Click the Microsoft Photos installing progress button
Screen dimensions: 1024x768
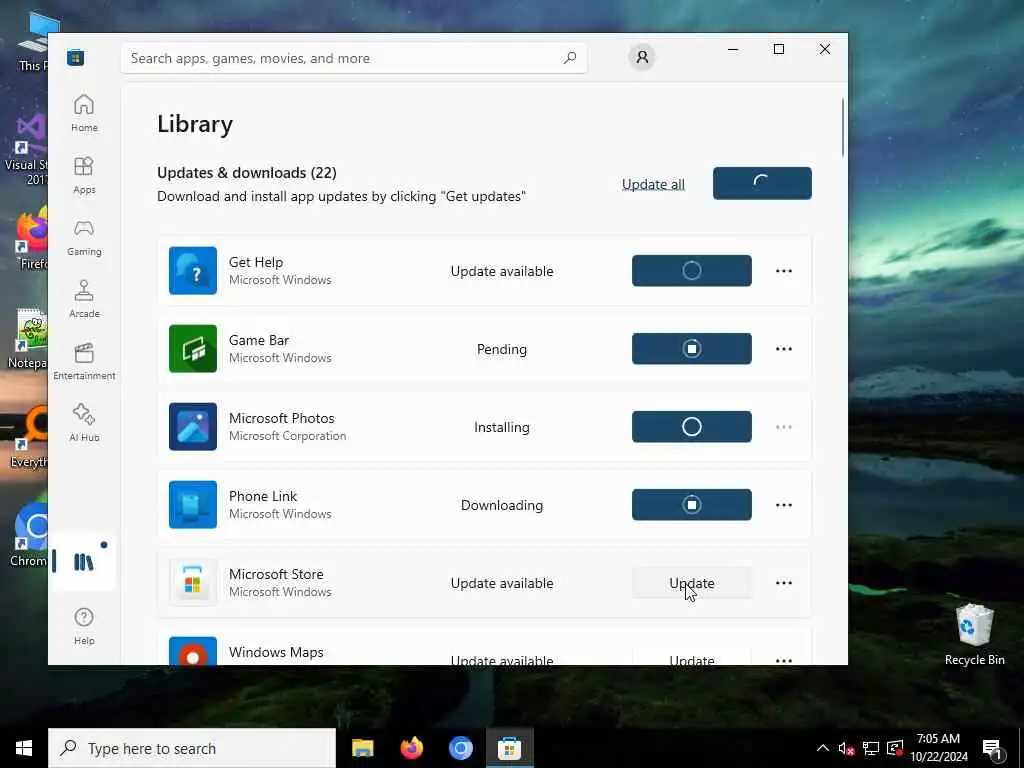click(692, 427)
